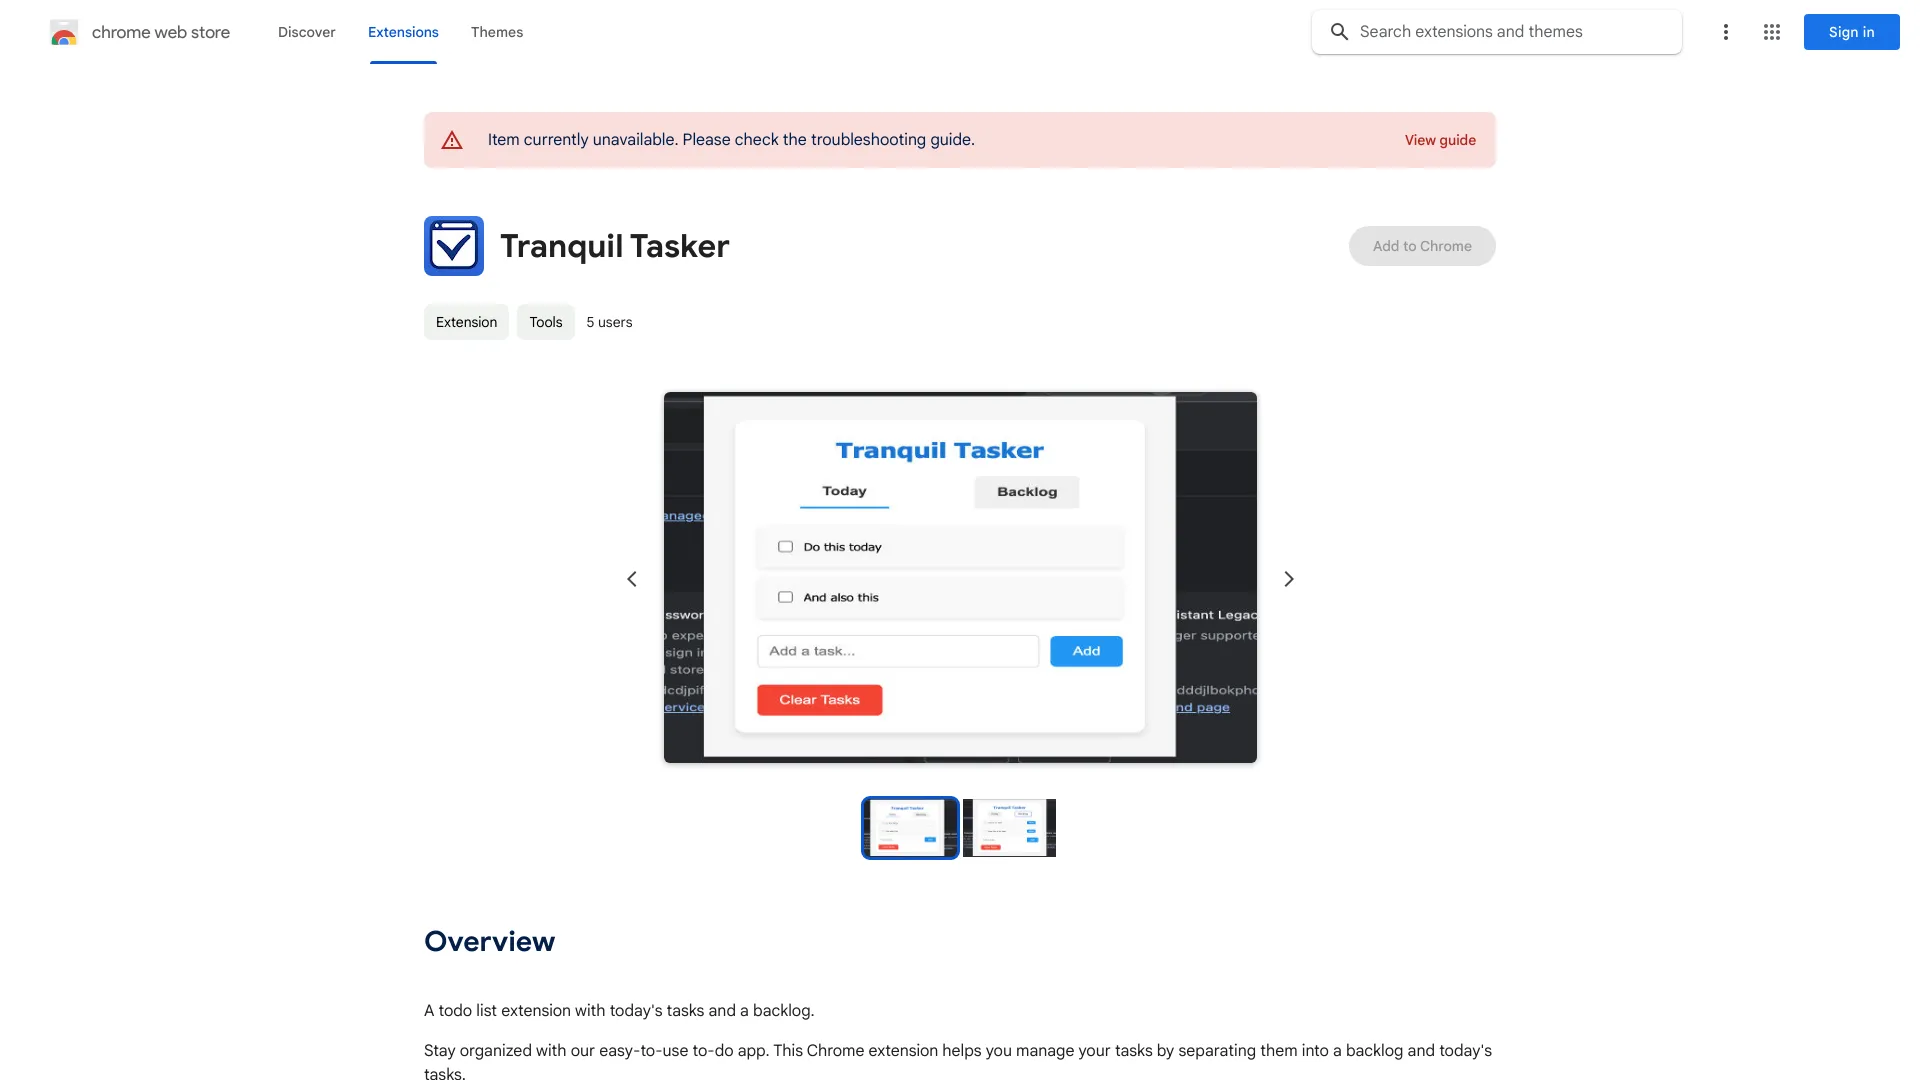The image size is (1920, 1080).
Task: Click the Tranquil Tasker extension icon
Action: click(454, 245)
